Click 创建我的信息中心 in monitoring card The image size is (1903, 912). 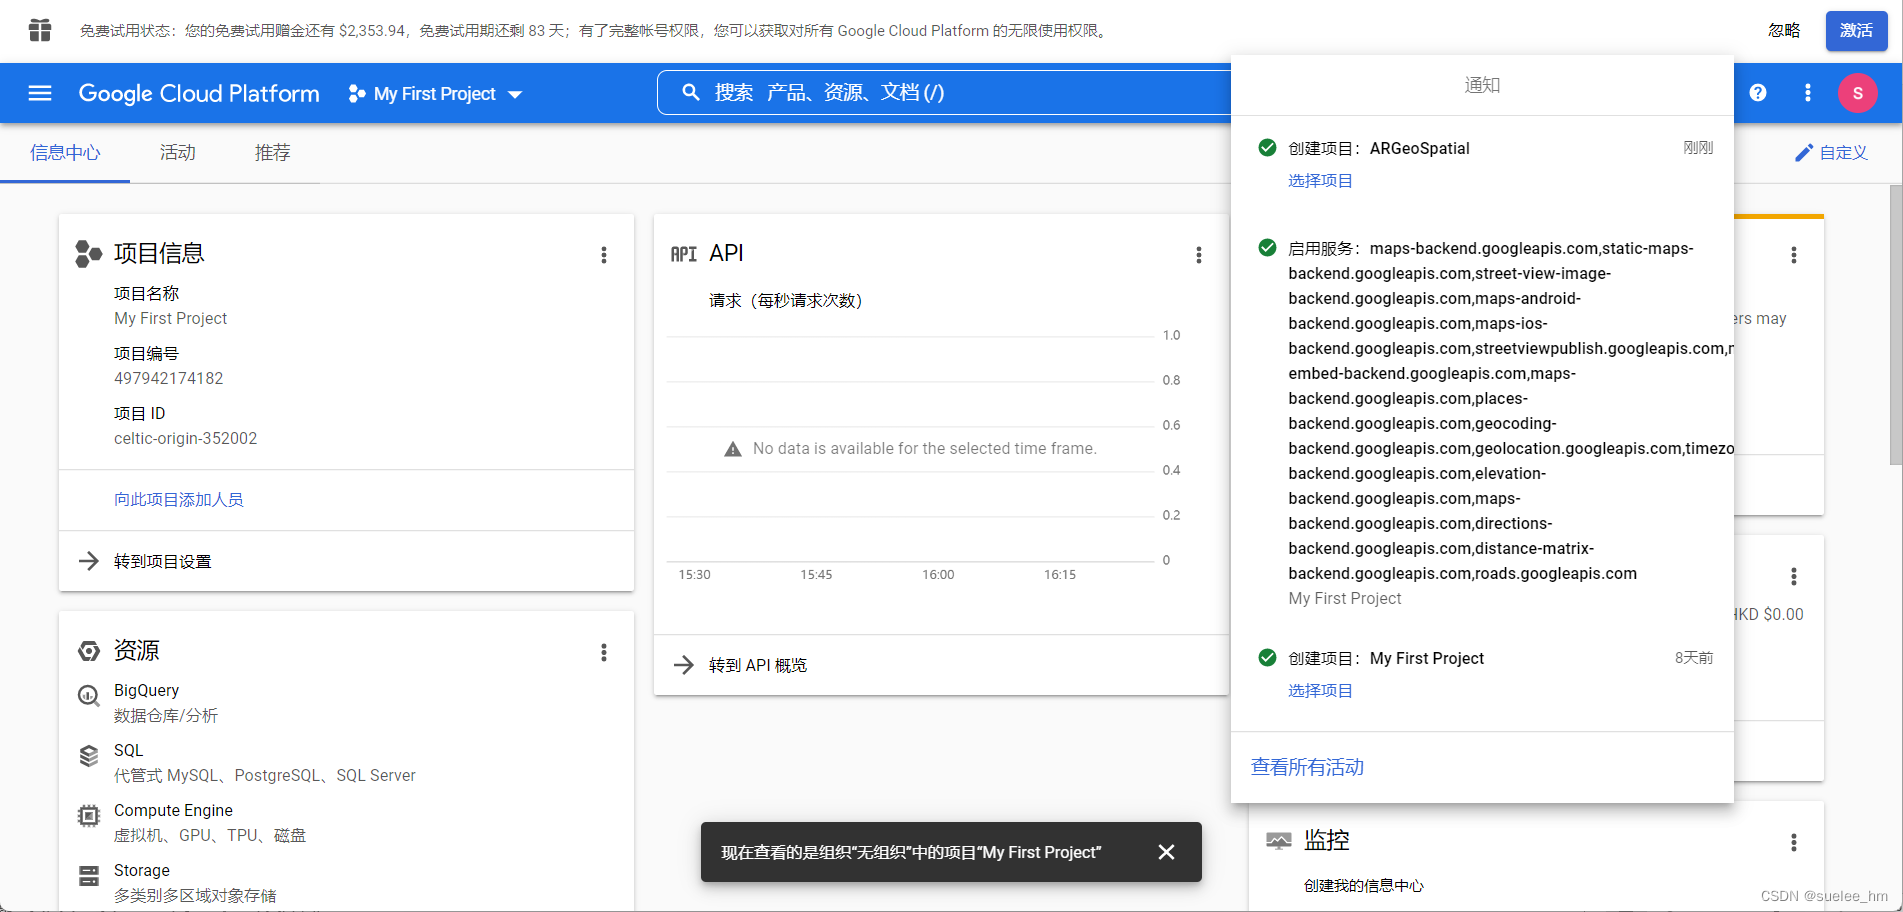(1364, 885)
